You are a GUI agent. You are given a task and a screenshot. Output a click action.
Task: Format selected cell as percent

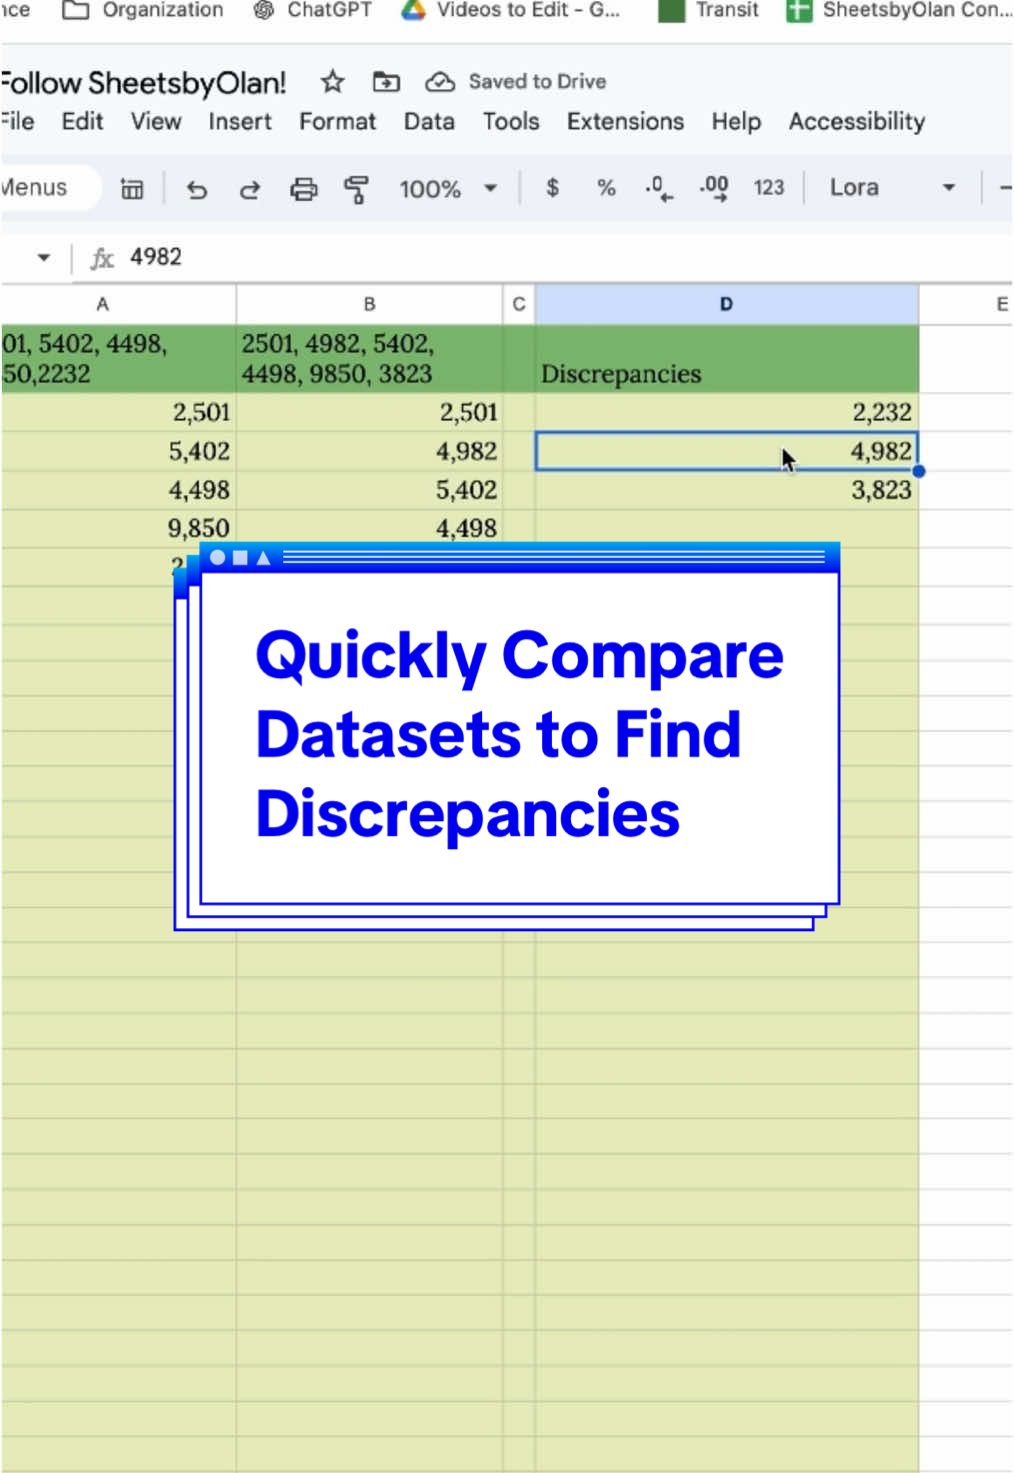click(604, 187)
